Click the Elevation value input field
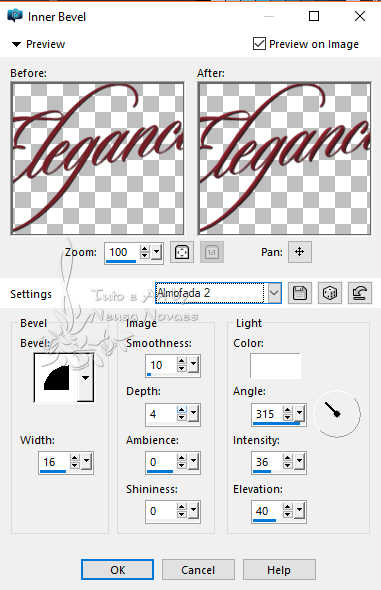Screen dimensions: 381x590 (266, 511)
